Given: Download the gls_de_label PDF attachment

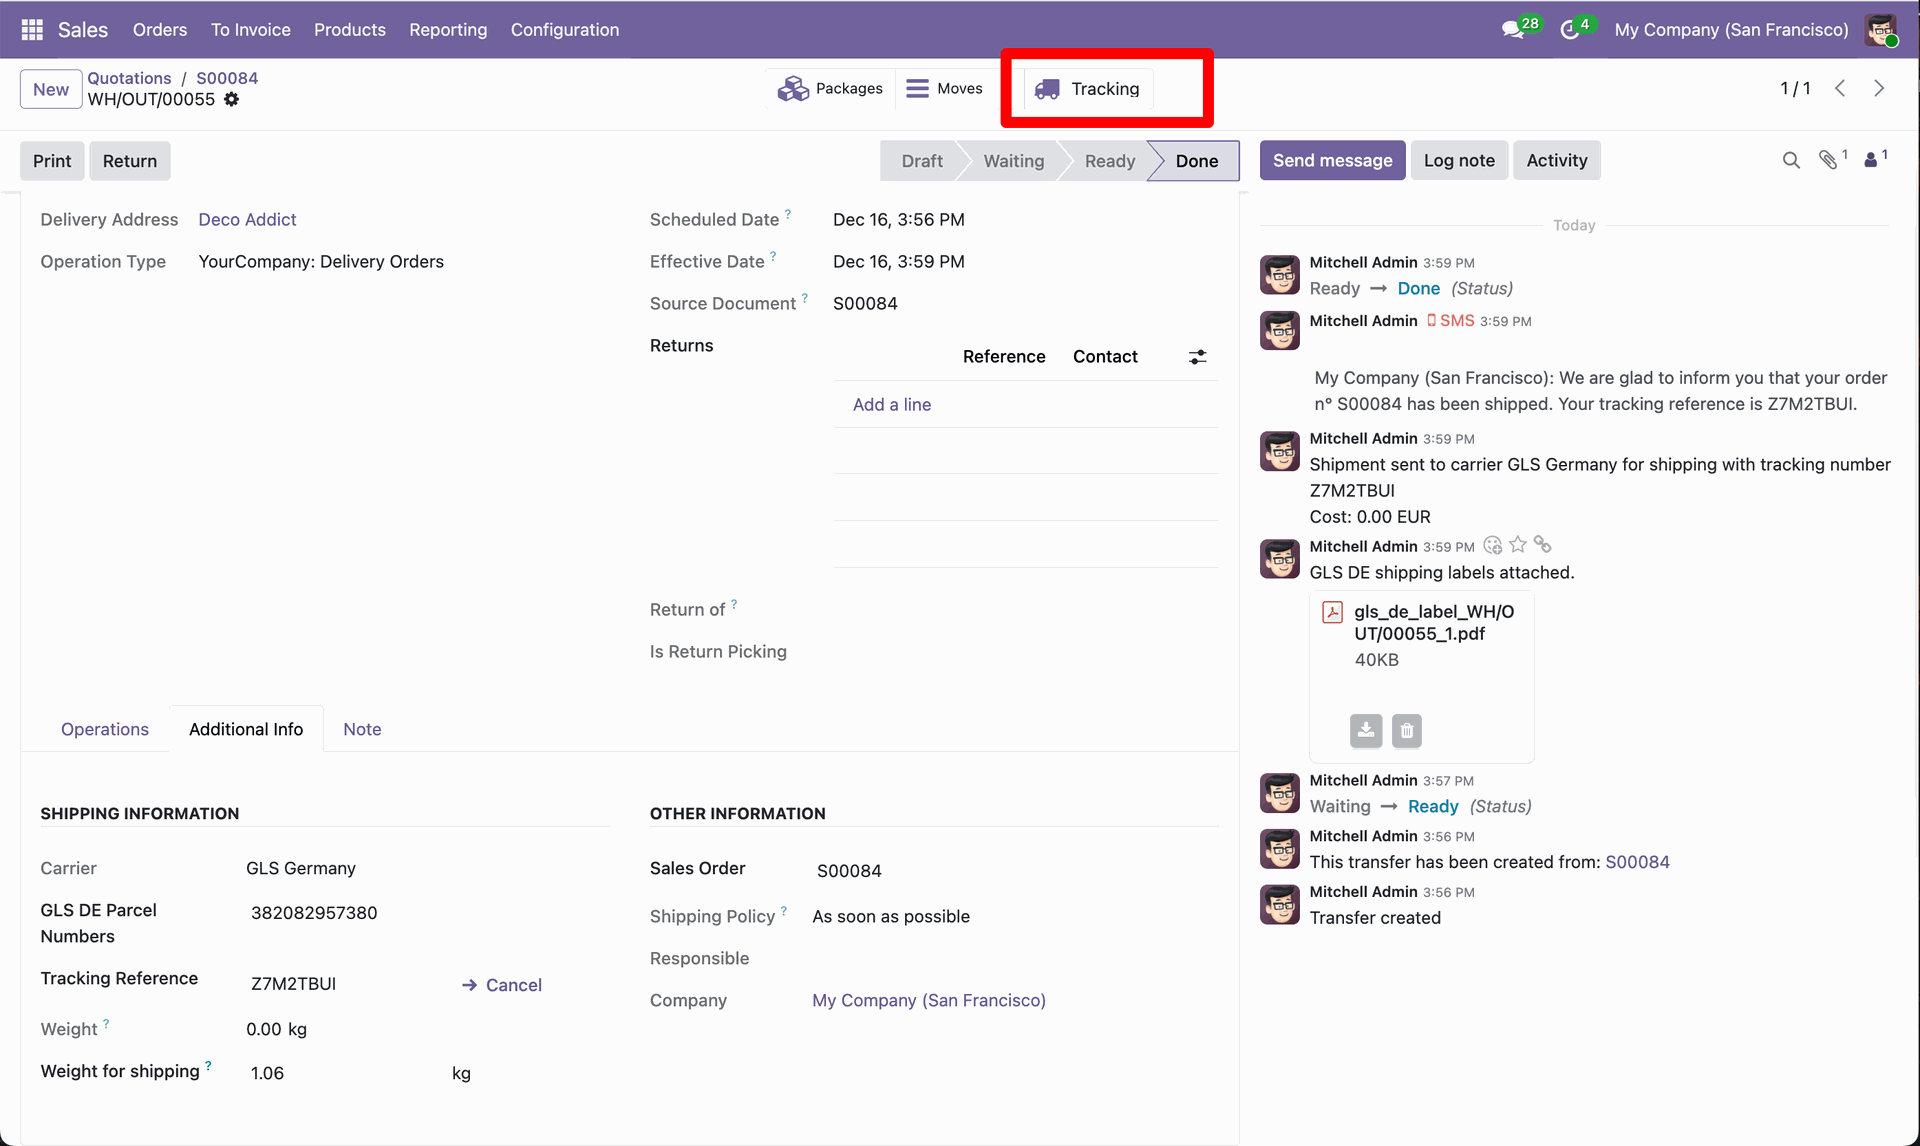Looking at the screenshot, I should coord(1366,730).
